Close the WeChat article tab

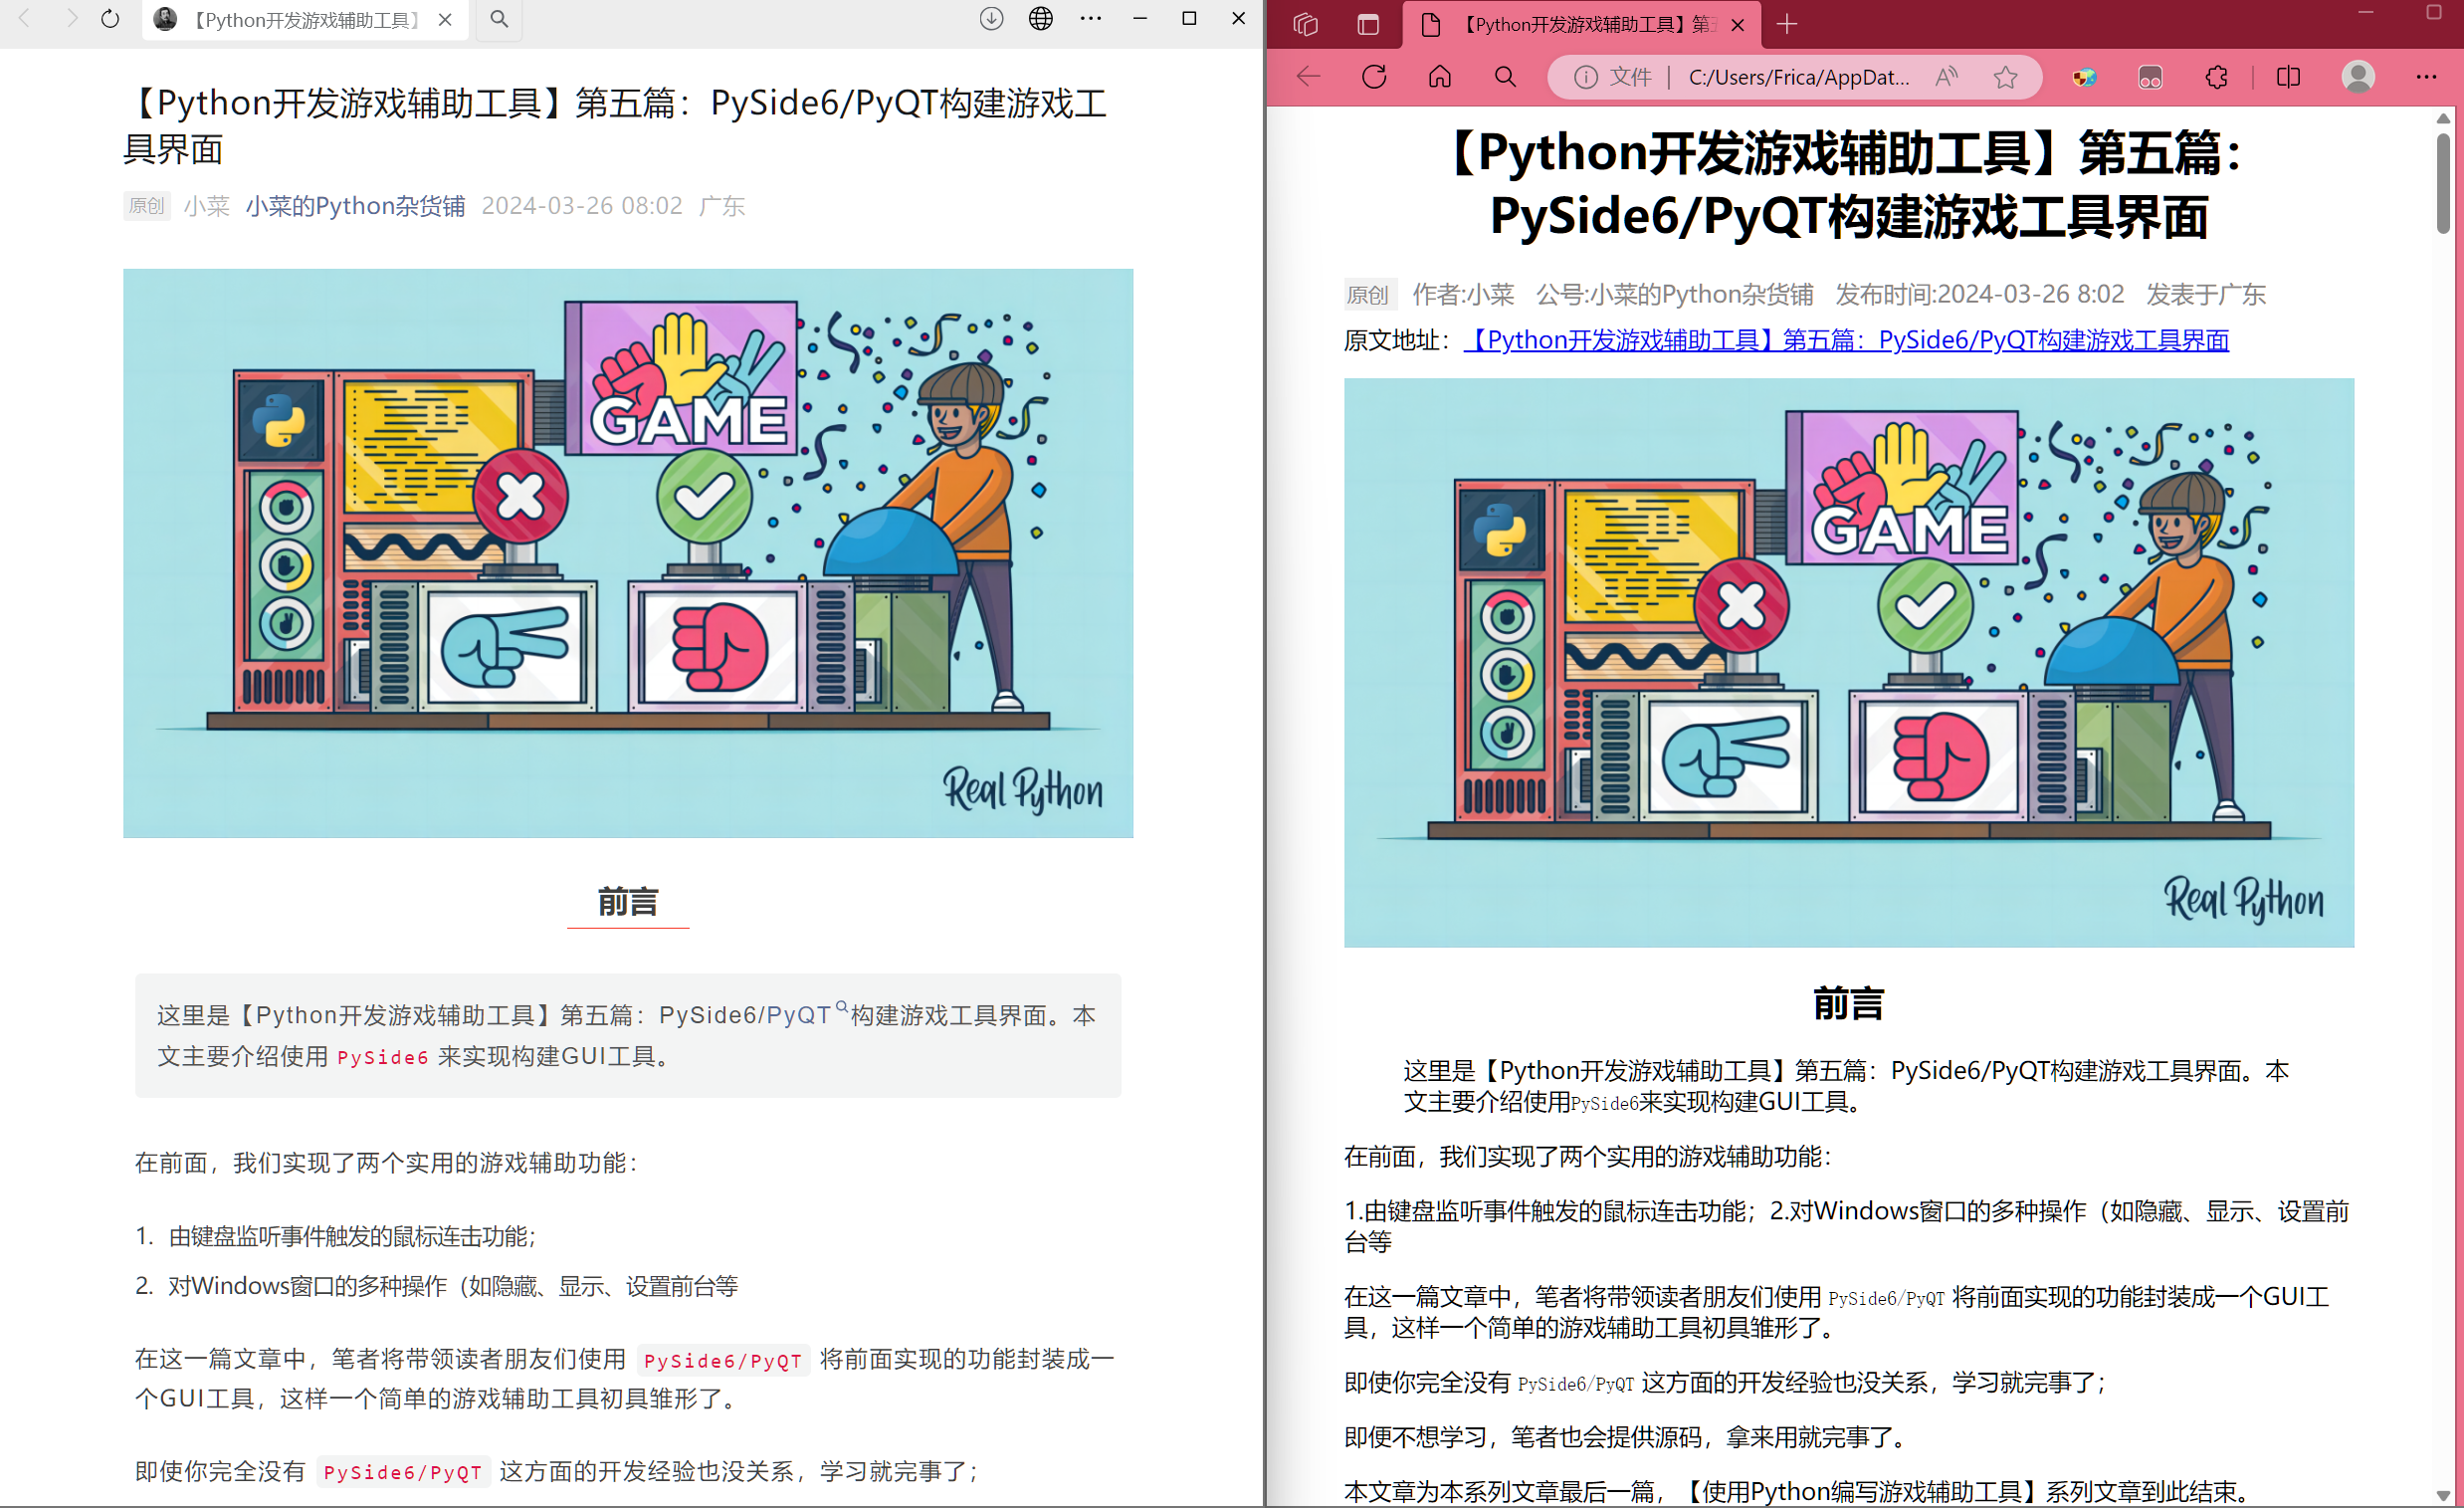pyautogui.click(x=445, y=20)
